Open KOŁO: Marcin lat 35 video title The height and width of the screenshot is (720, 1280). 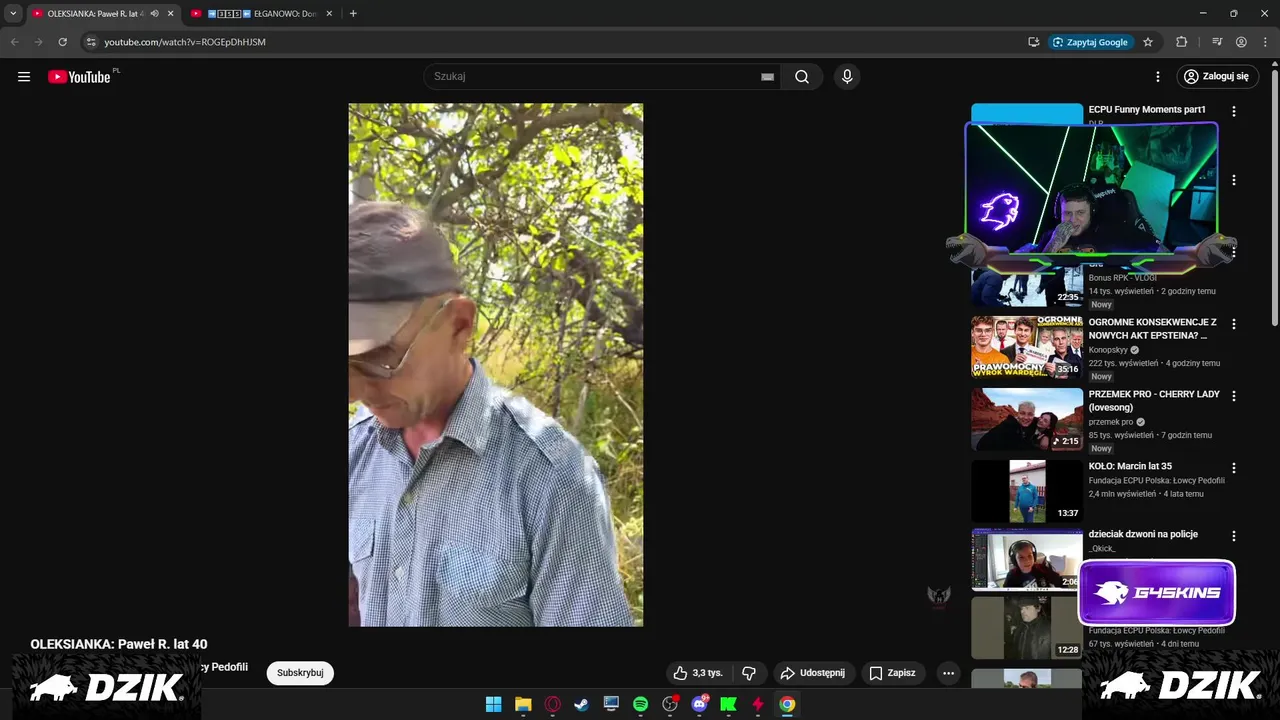pyautogui.click(x=1130, y=466)
